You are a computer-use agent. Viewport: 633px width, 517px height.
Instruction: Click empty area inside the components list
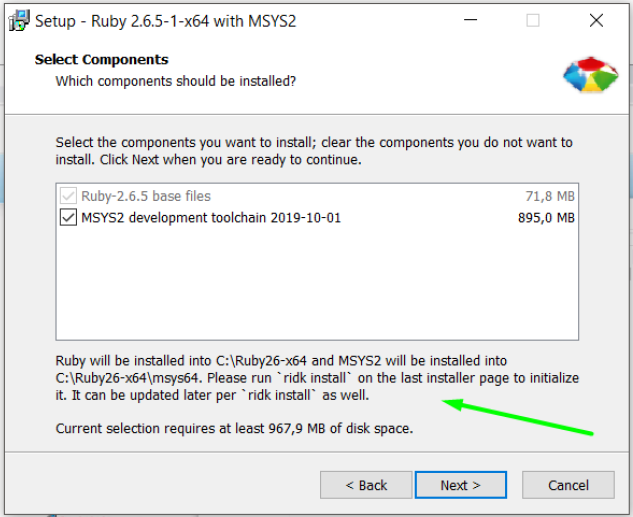click(317, 283)
